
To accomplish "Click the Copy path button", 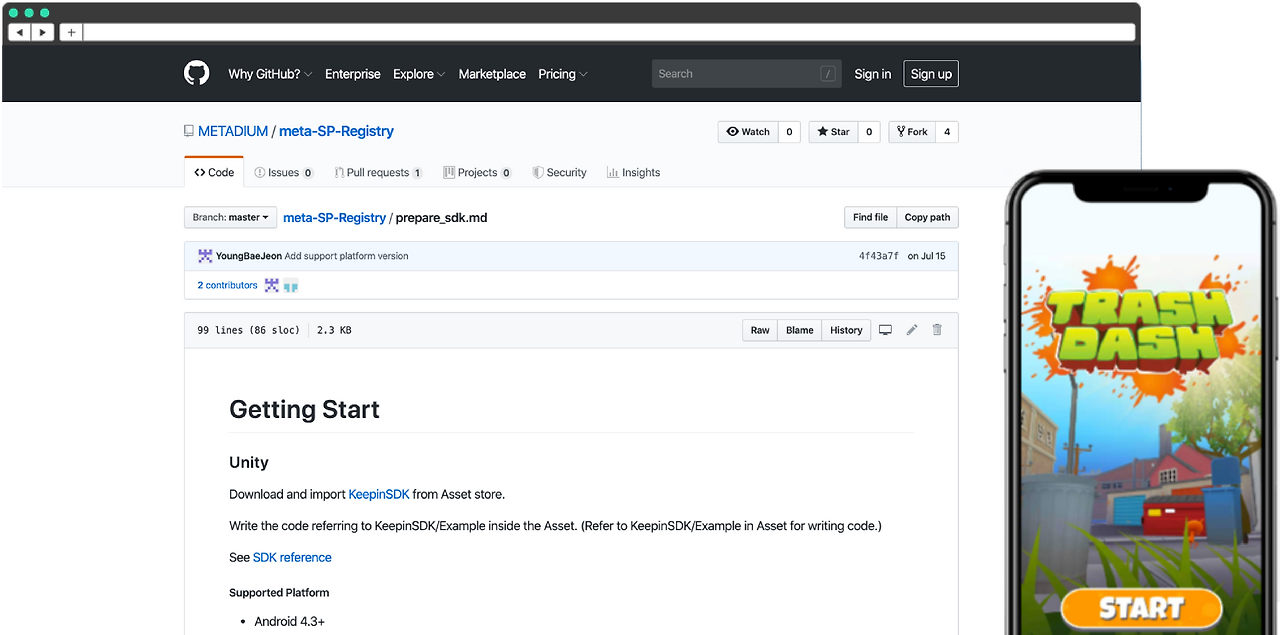I will (x=927, y=217).
